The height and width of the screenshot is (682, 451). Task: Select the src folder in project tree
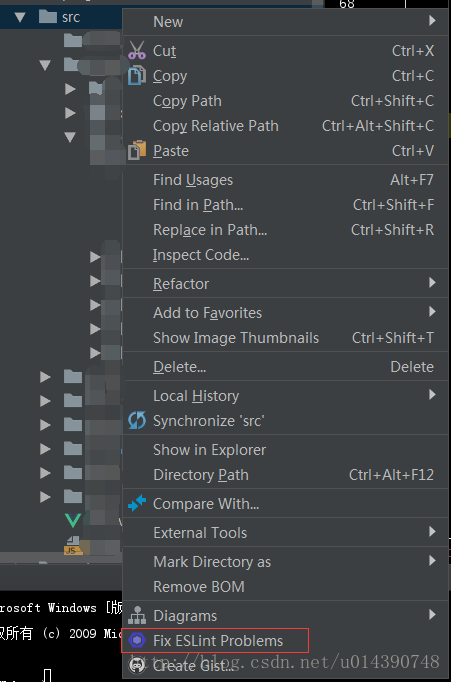tap(71, 17)
